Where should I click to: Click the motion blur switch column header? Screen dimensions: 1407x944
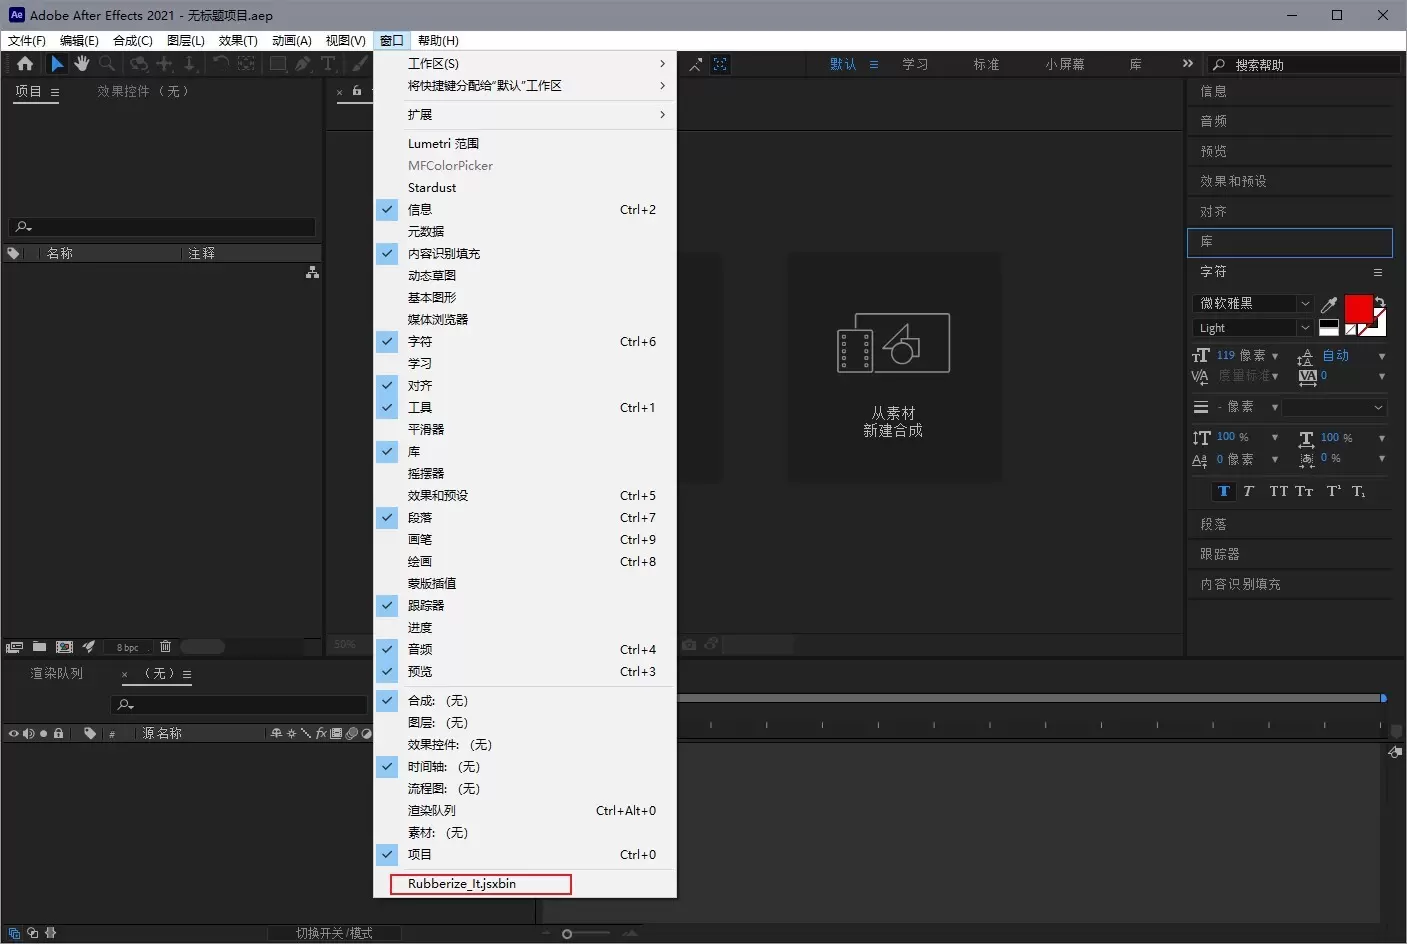pyautogui.click(x=351, y=733)
